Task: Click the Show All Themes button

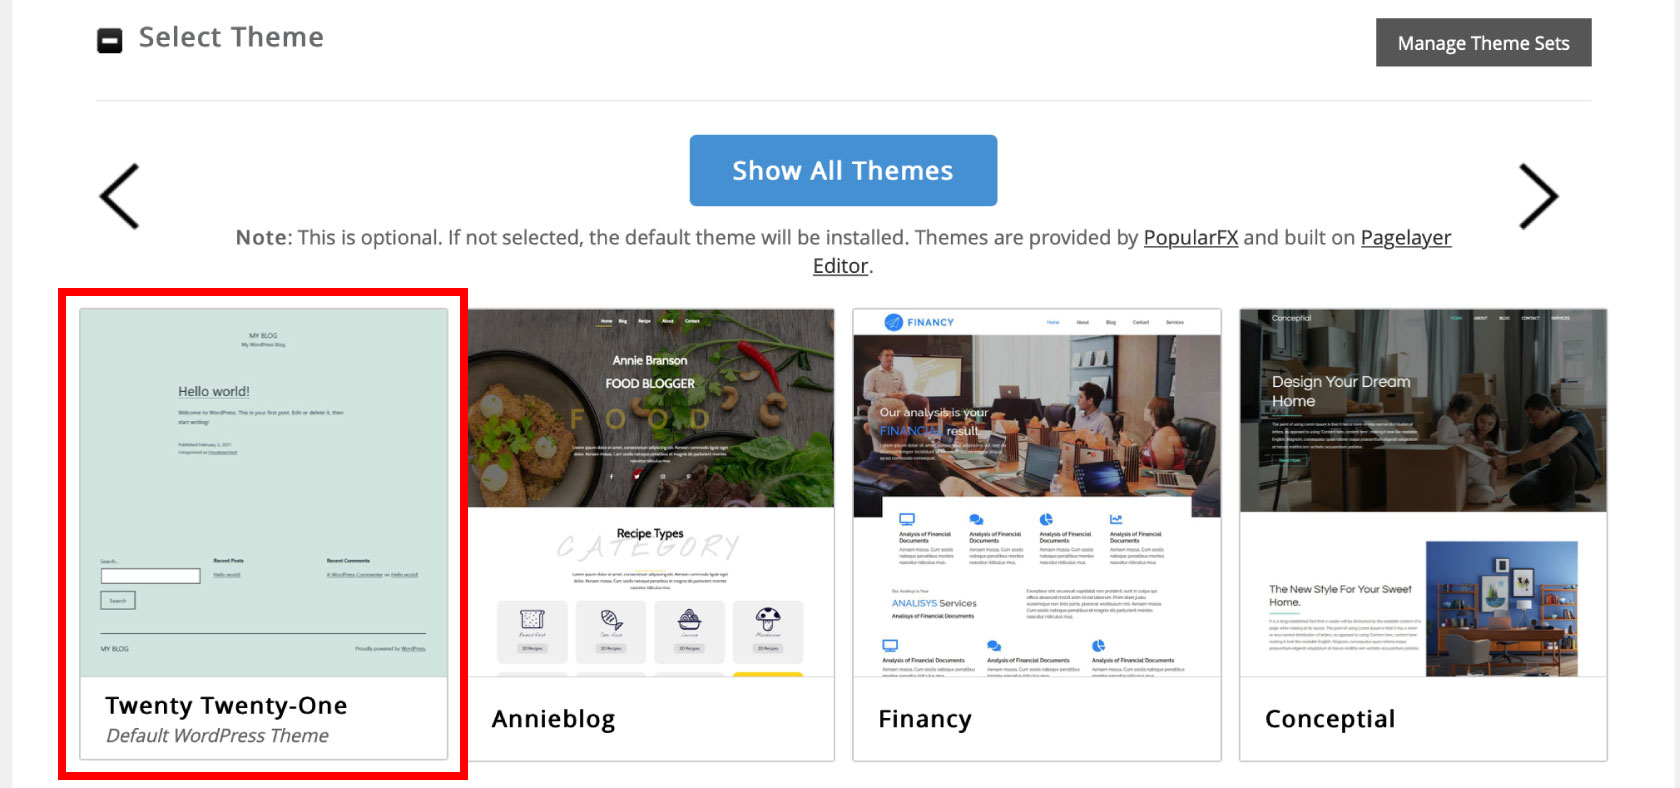Action: coord(843,171)
